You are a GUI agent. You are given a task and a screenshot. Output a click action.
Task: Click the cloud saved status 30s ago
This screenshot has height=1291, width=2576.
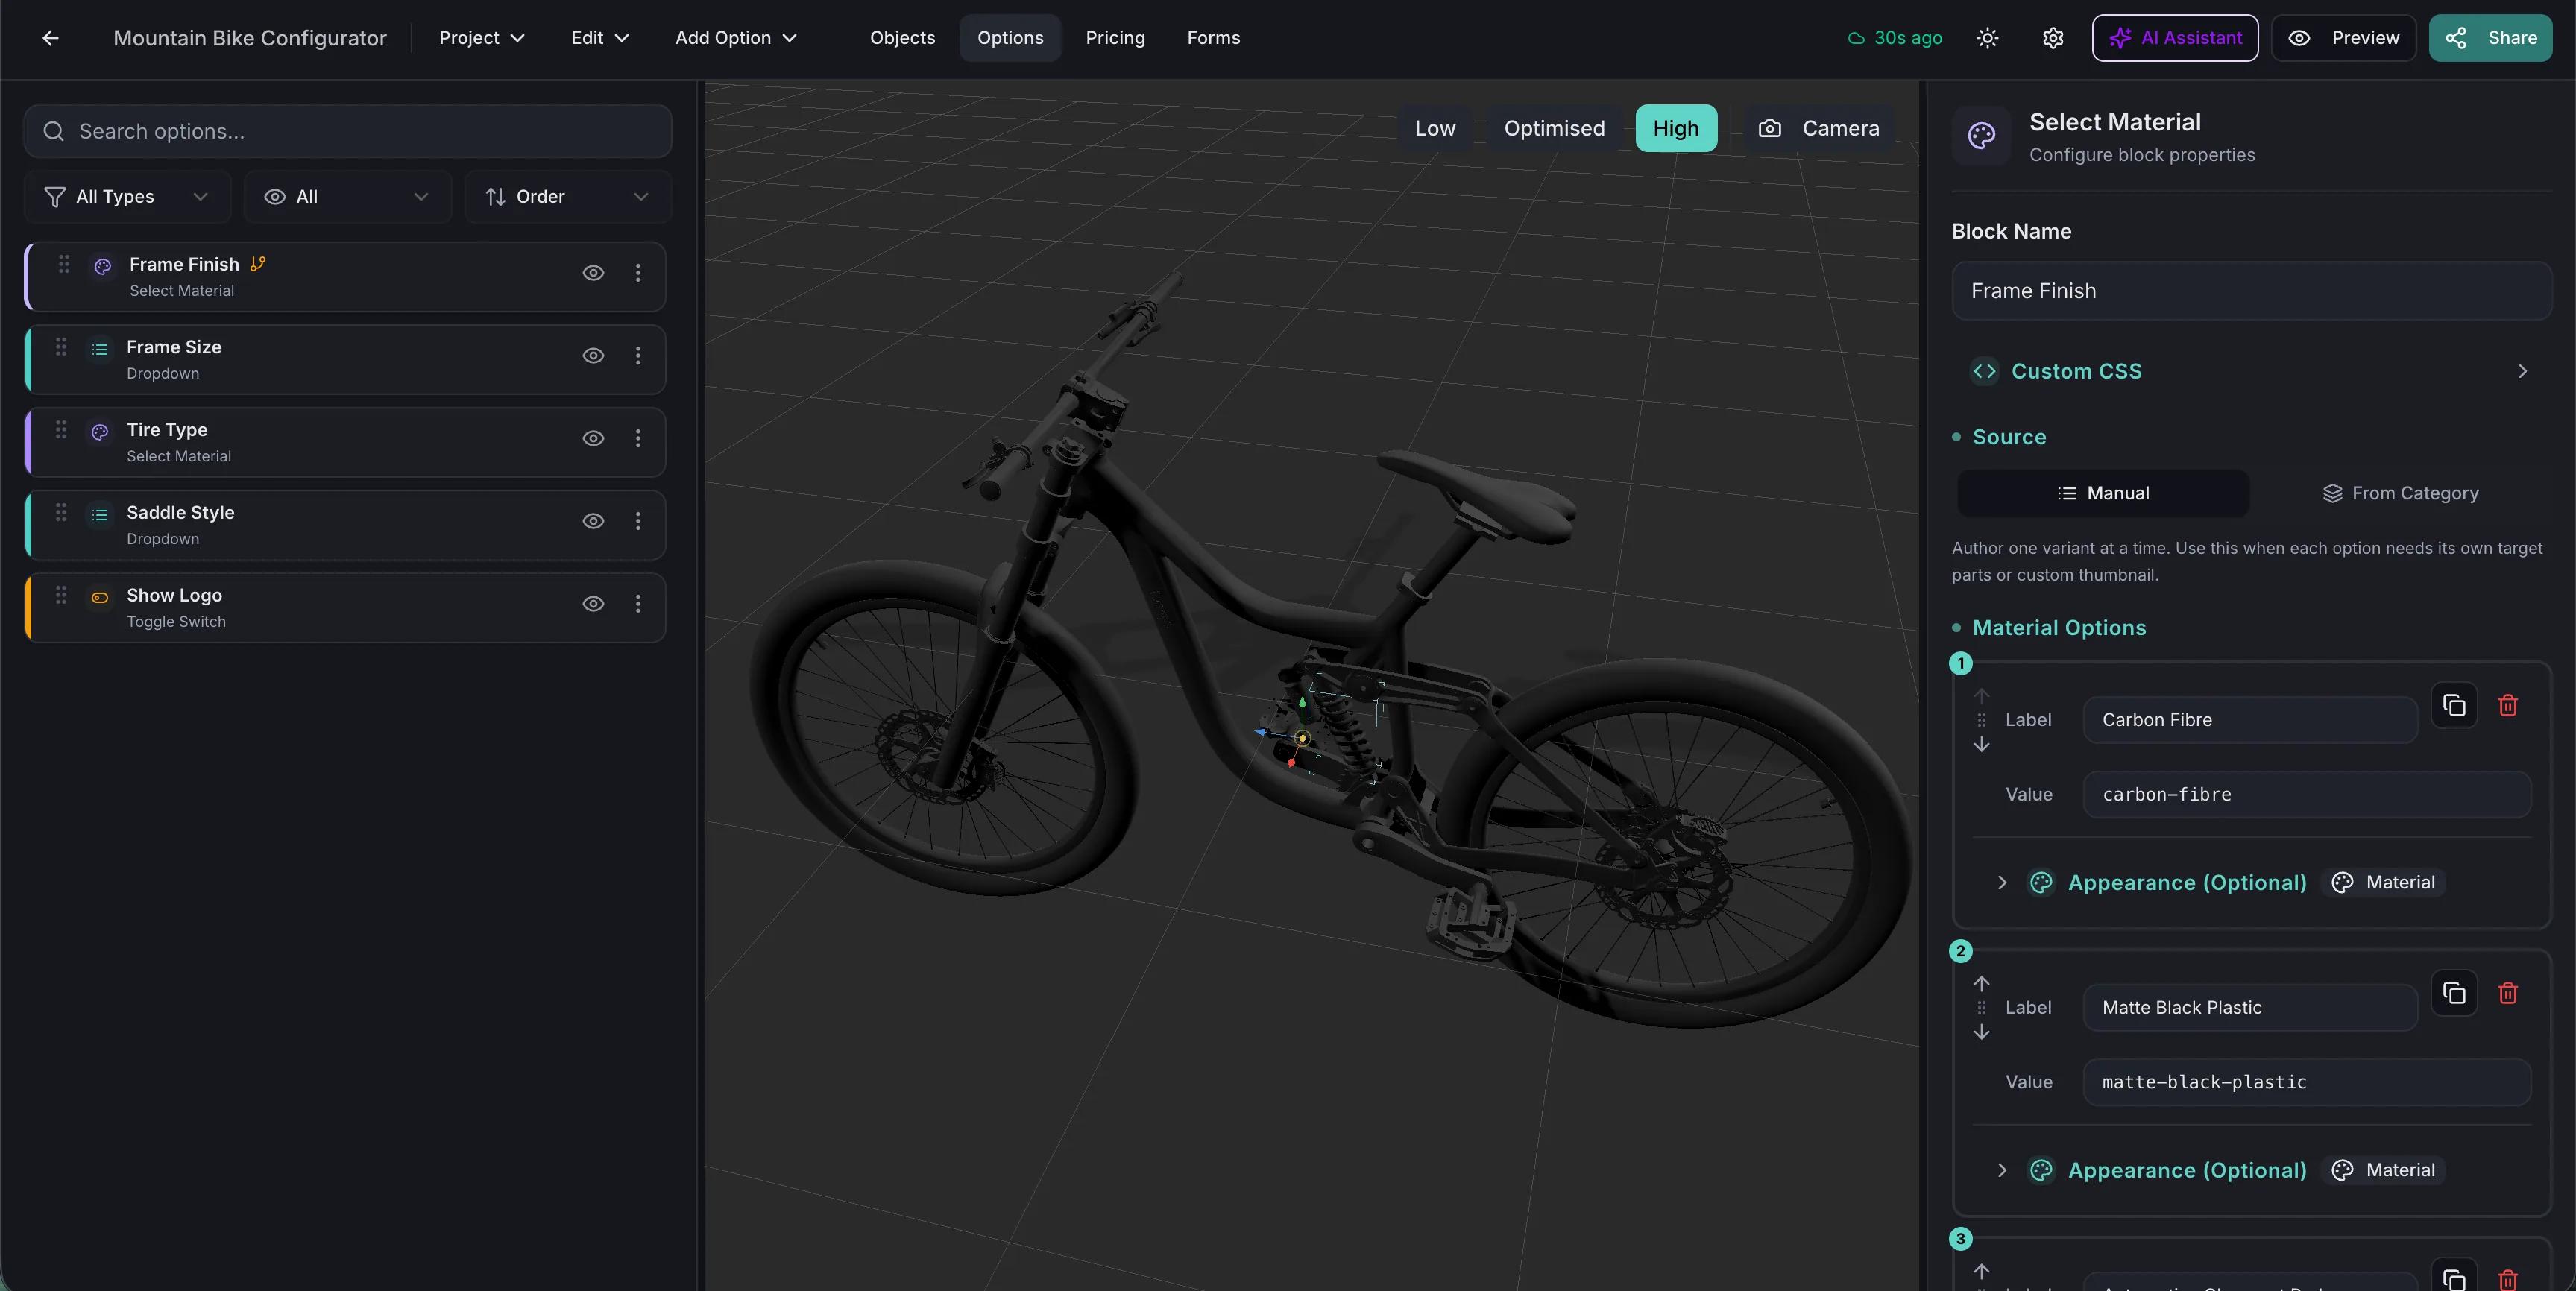pyautogui.click(x=1894, y=38)
